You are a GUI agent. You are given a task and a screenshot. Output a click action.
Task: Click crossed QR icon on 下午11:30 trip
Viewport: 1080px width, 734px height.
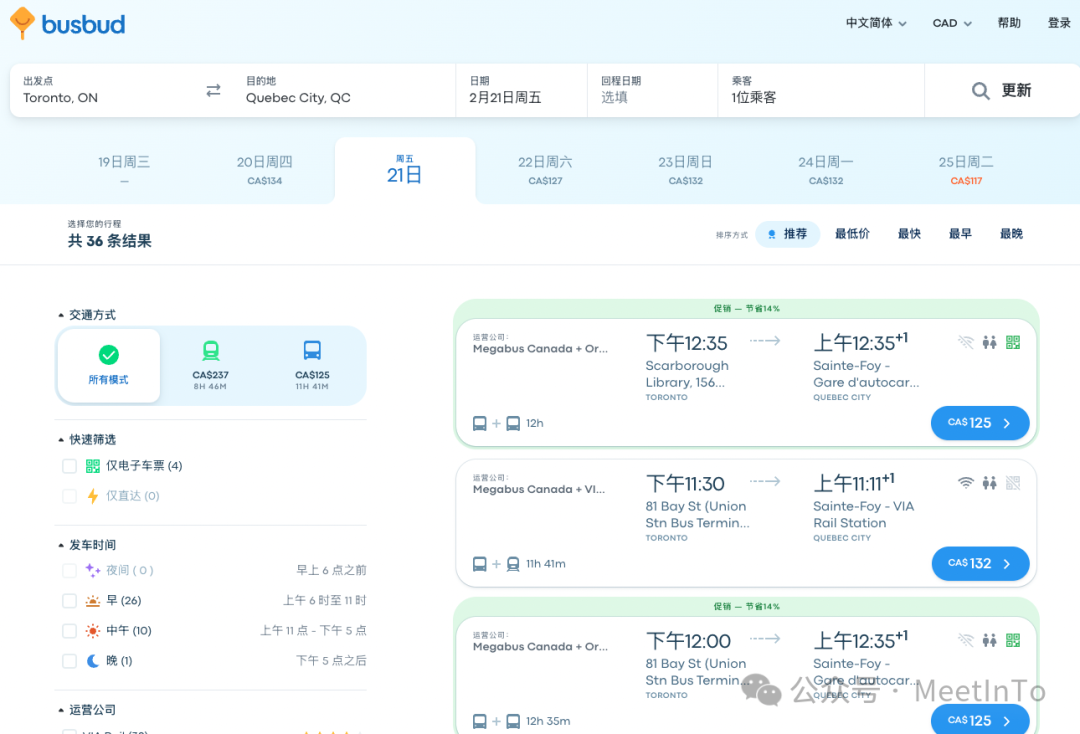point(1012,483)
